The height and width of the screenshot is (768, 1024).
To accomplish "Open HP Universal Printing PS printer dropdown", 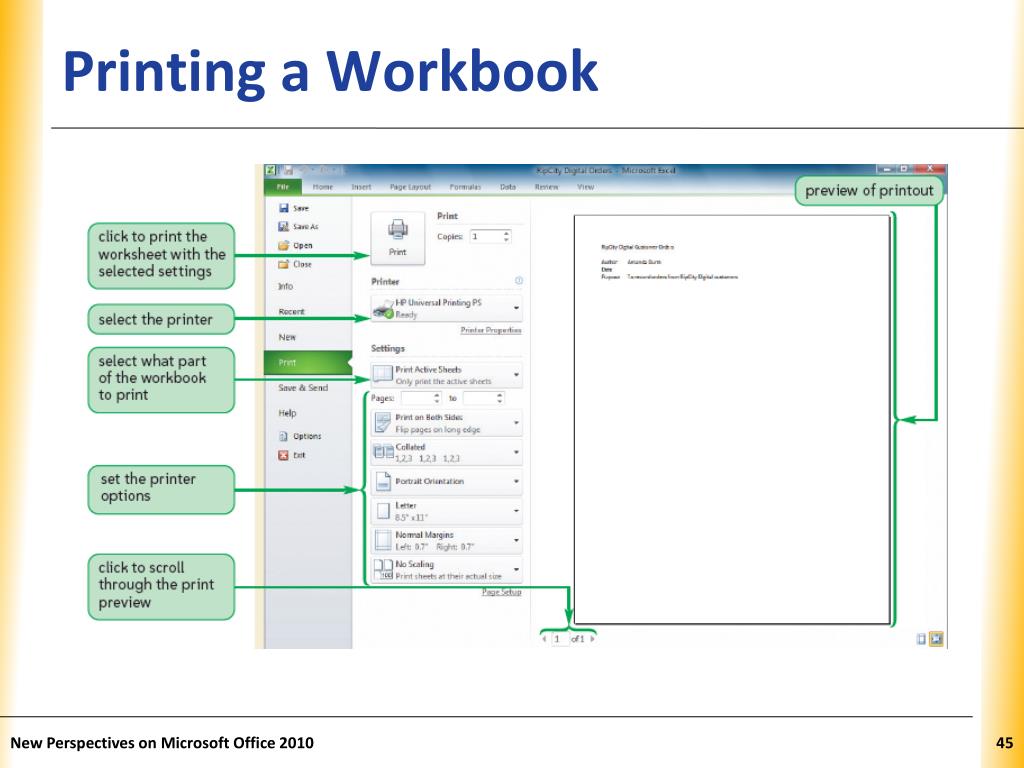I will tap(447, 308).
